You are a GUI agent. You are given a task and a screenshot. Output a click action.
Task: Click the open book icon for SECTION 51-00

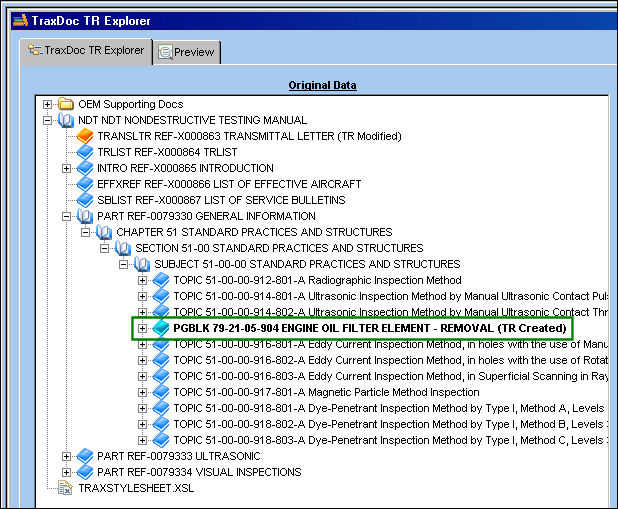coord(123,248)
